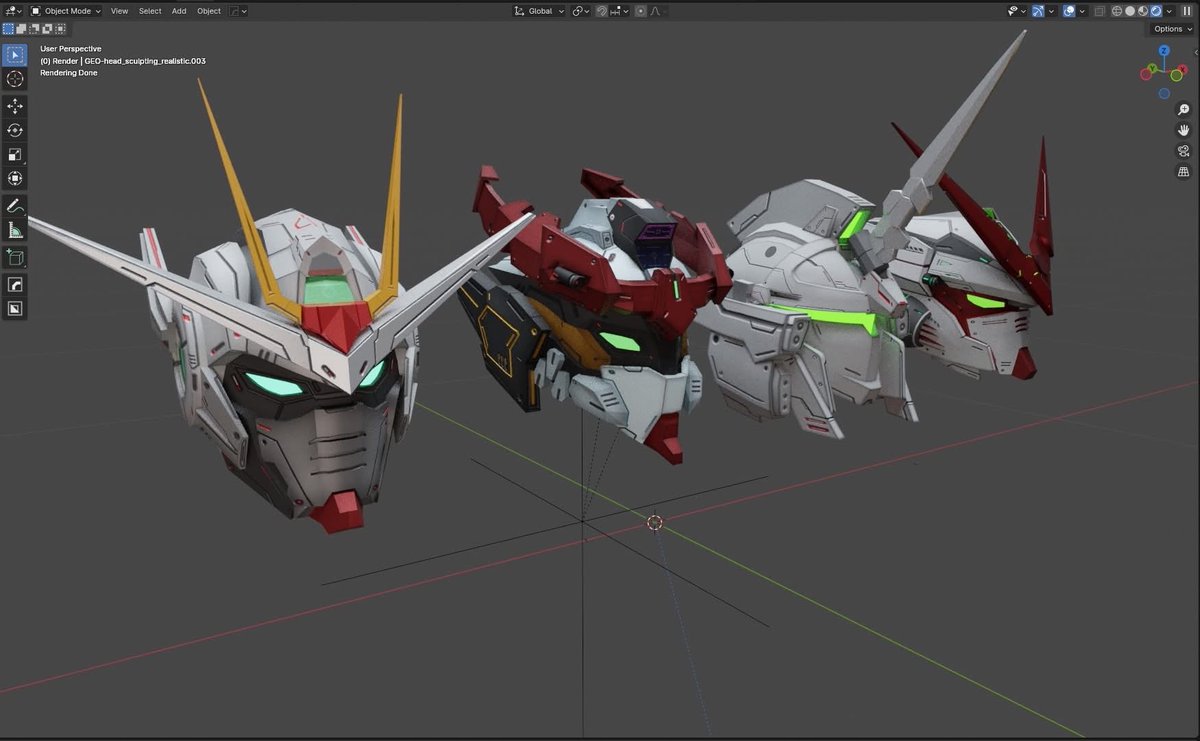Open the header curve icon dropdown
1200x741 pixels.
pos(238,11)
